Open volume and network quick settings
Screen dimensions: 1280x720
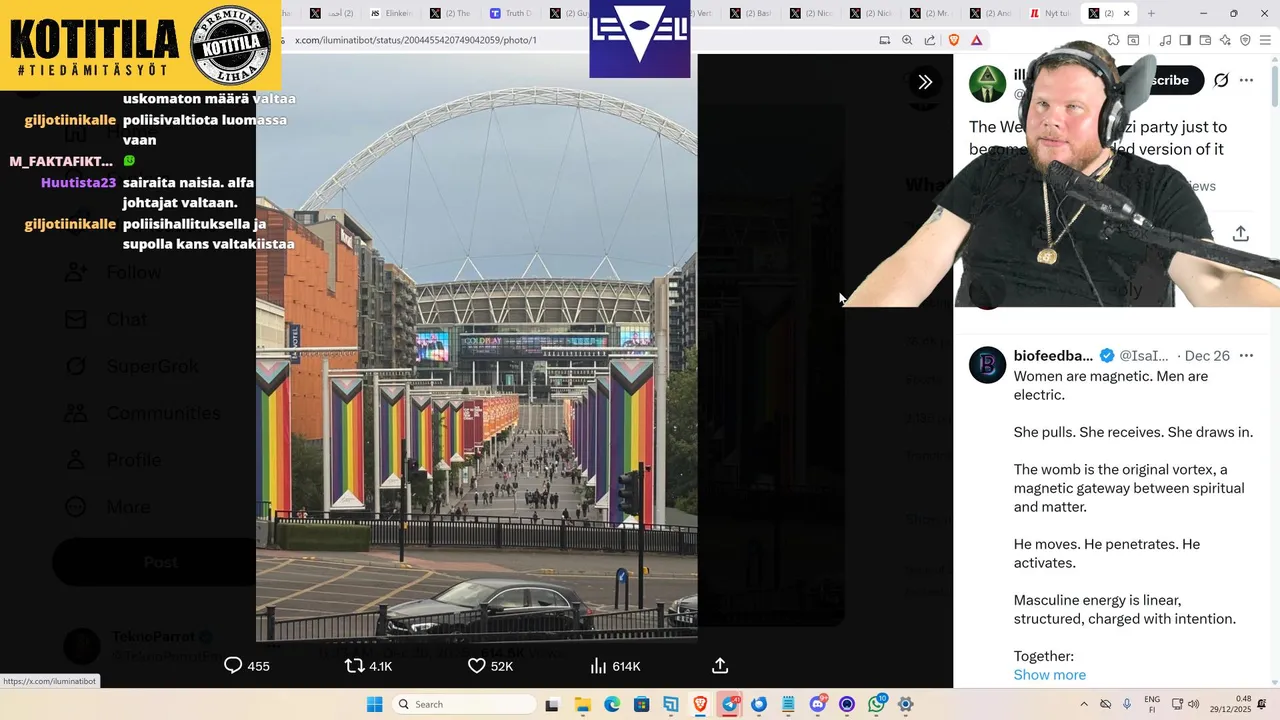click(x=1185, y=704)
